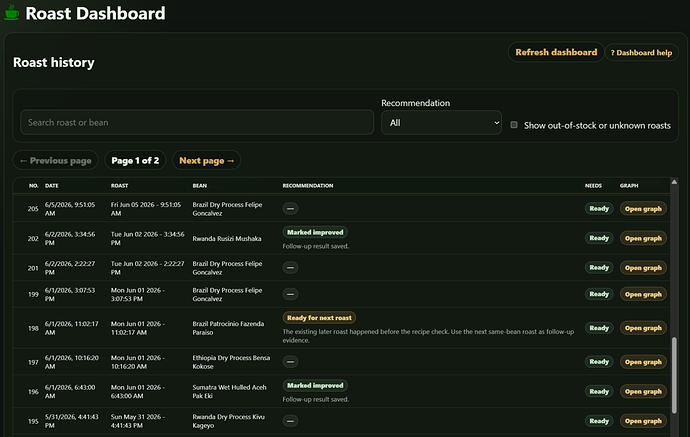Screen dimensions: 690x437
Task: Go to Next page of roasts
Action: pyautogui.click(x=206, y=161)
